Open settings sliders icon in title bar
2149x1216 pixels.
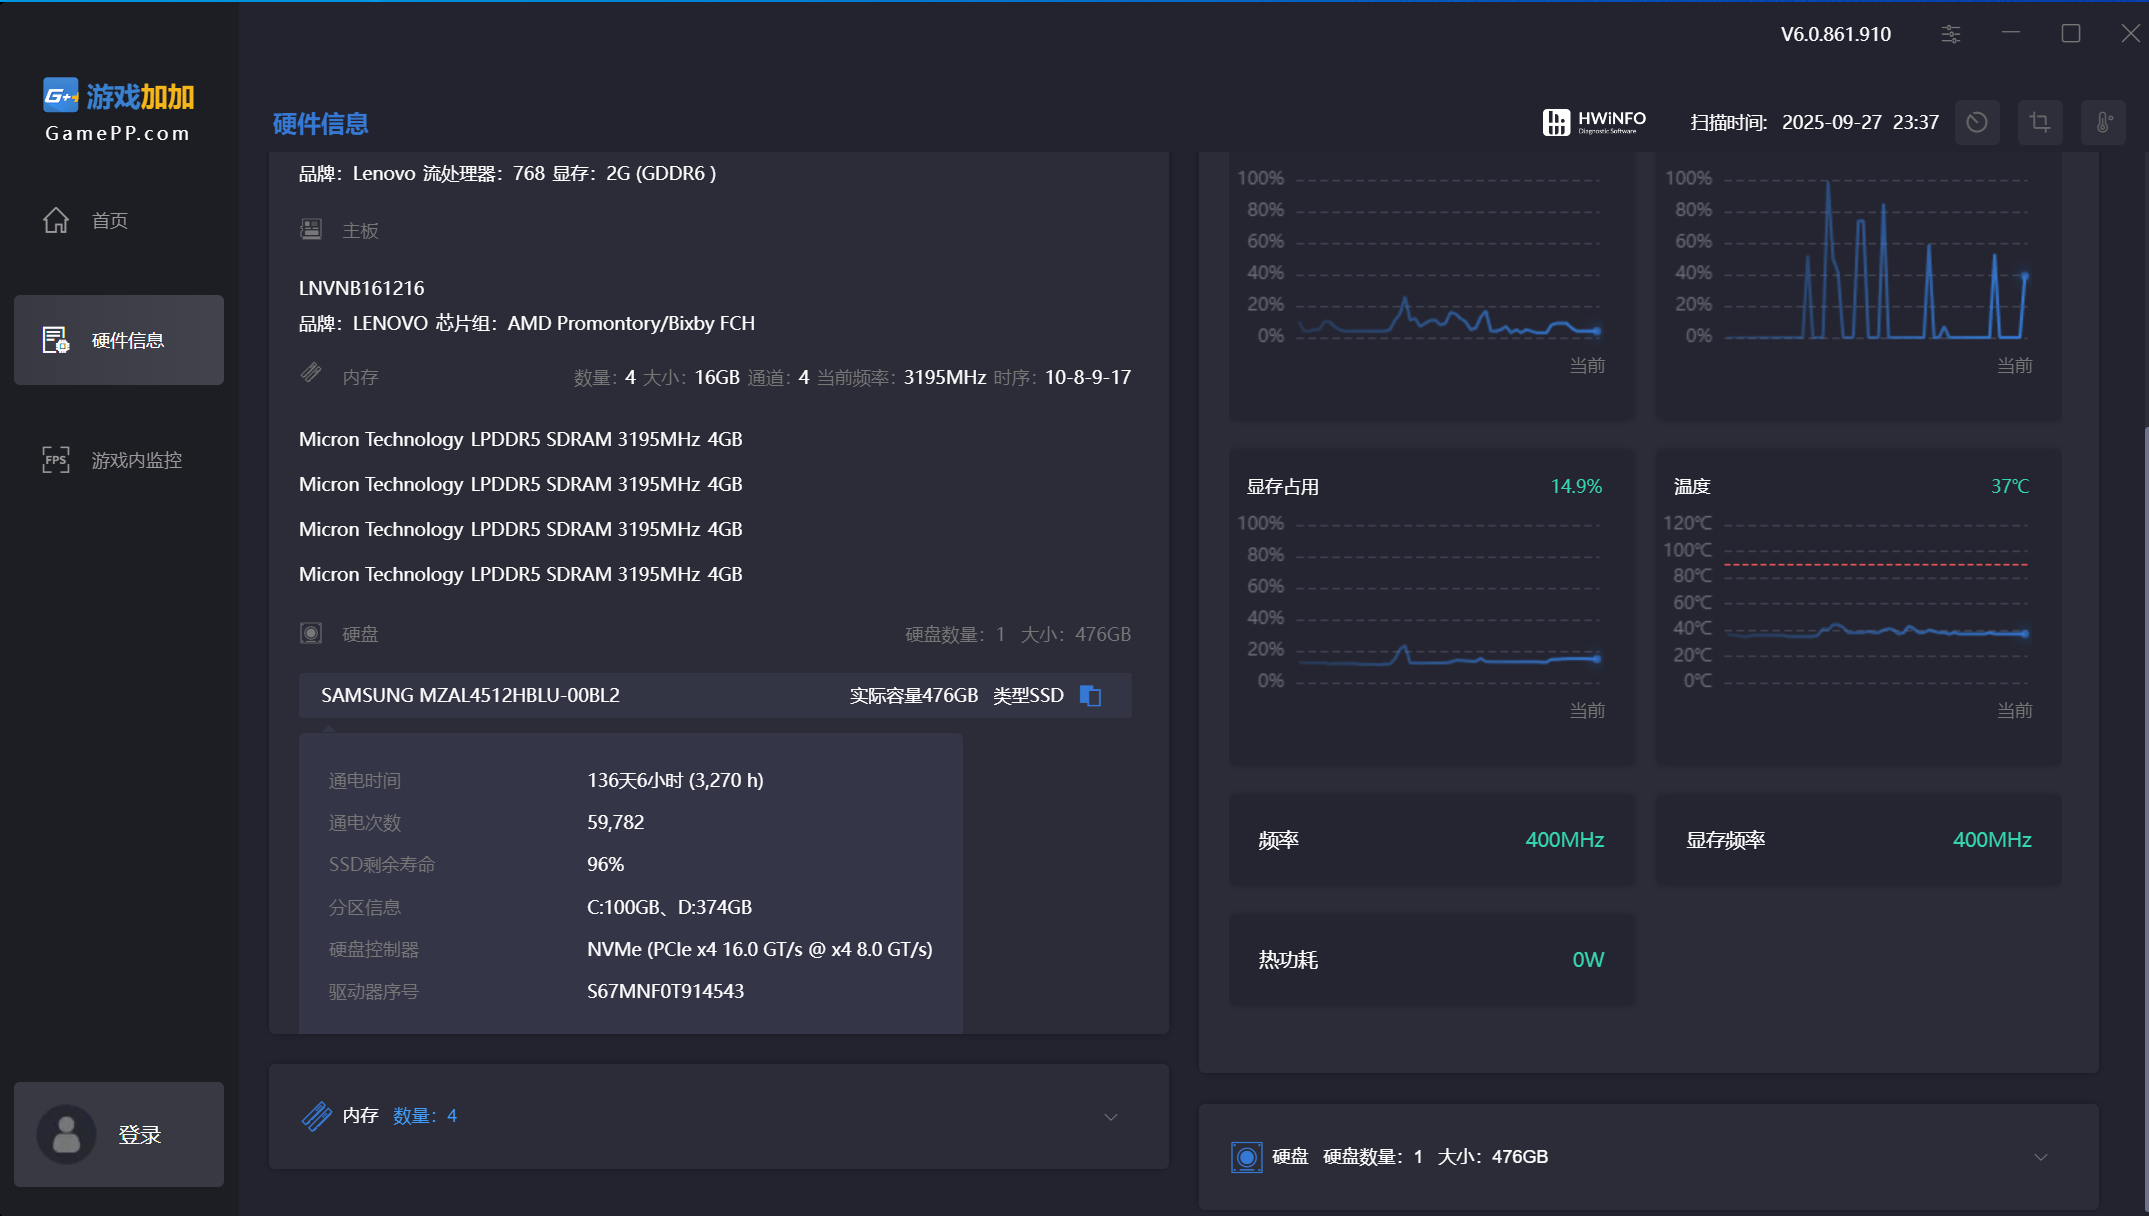coord(1951,34)
